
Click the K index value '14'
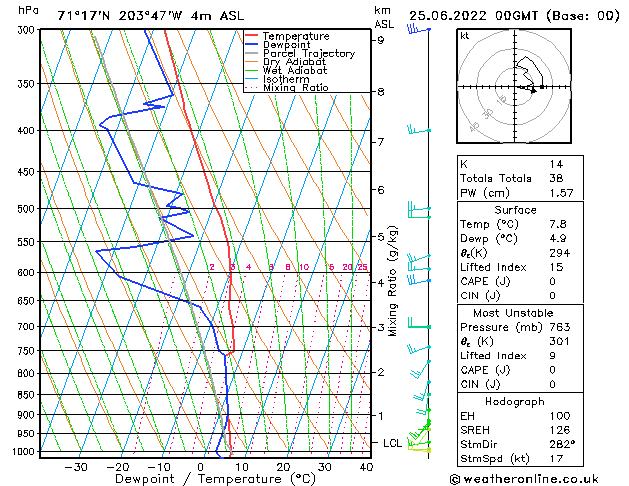(556, 164)
